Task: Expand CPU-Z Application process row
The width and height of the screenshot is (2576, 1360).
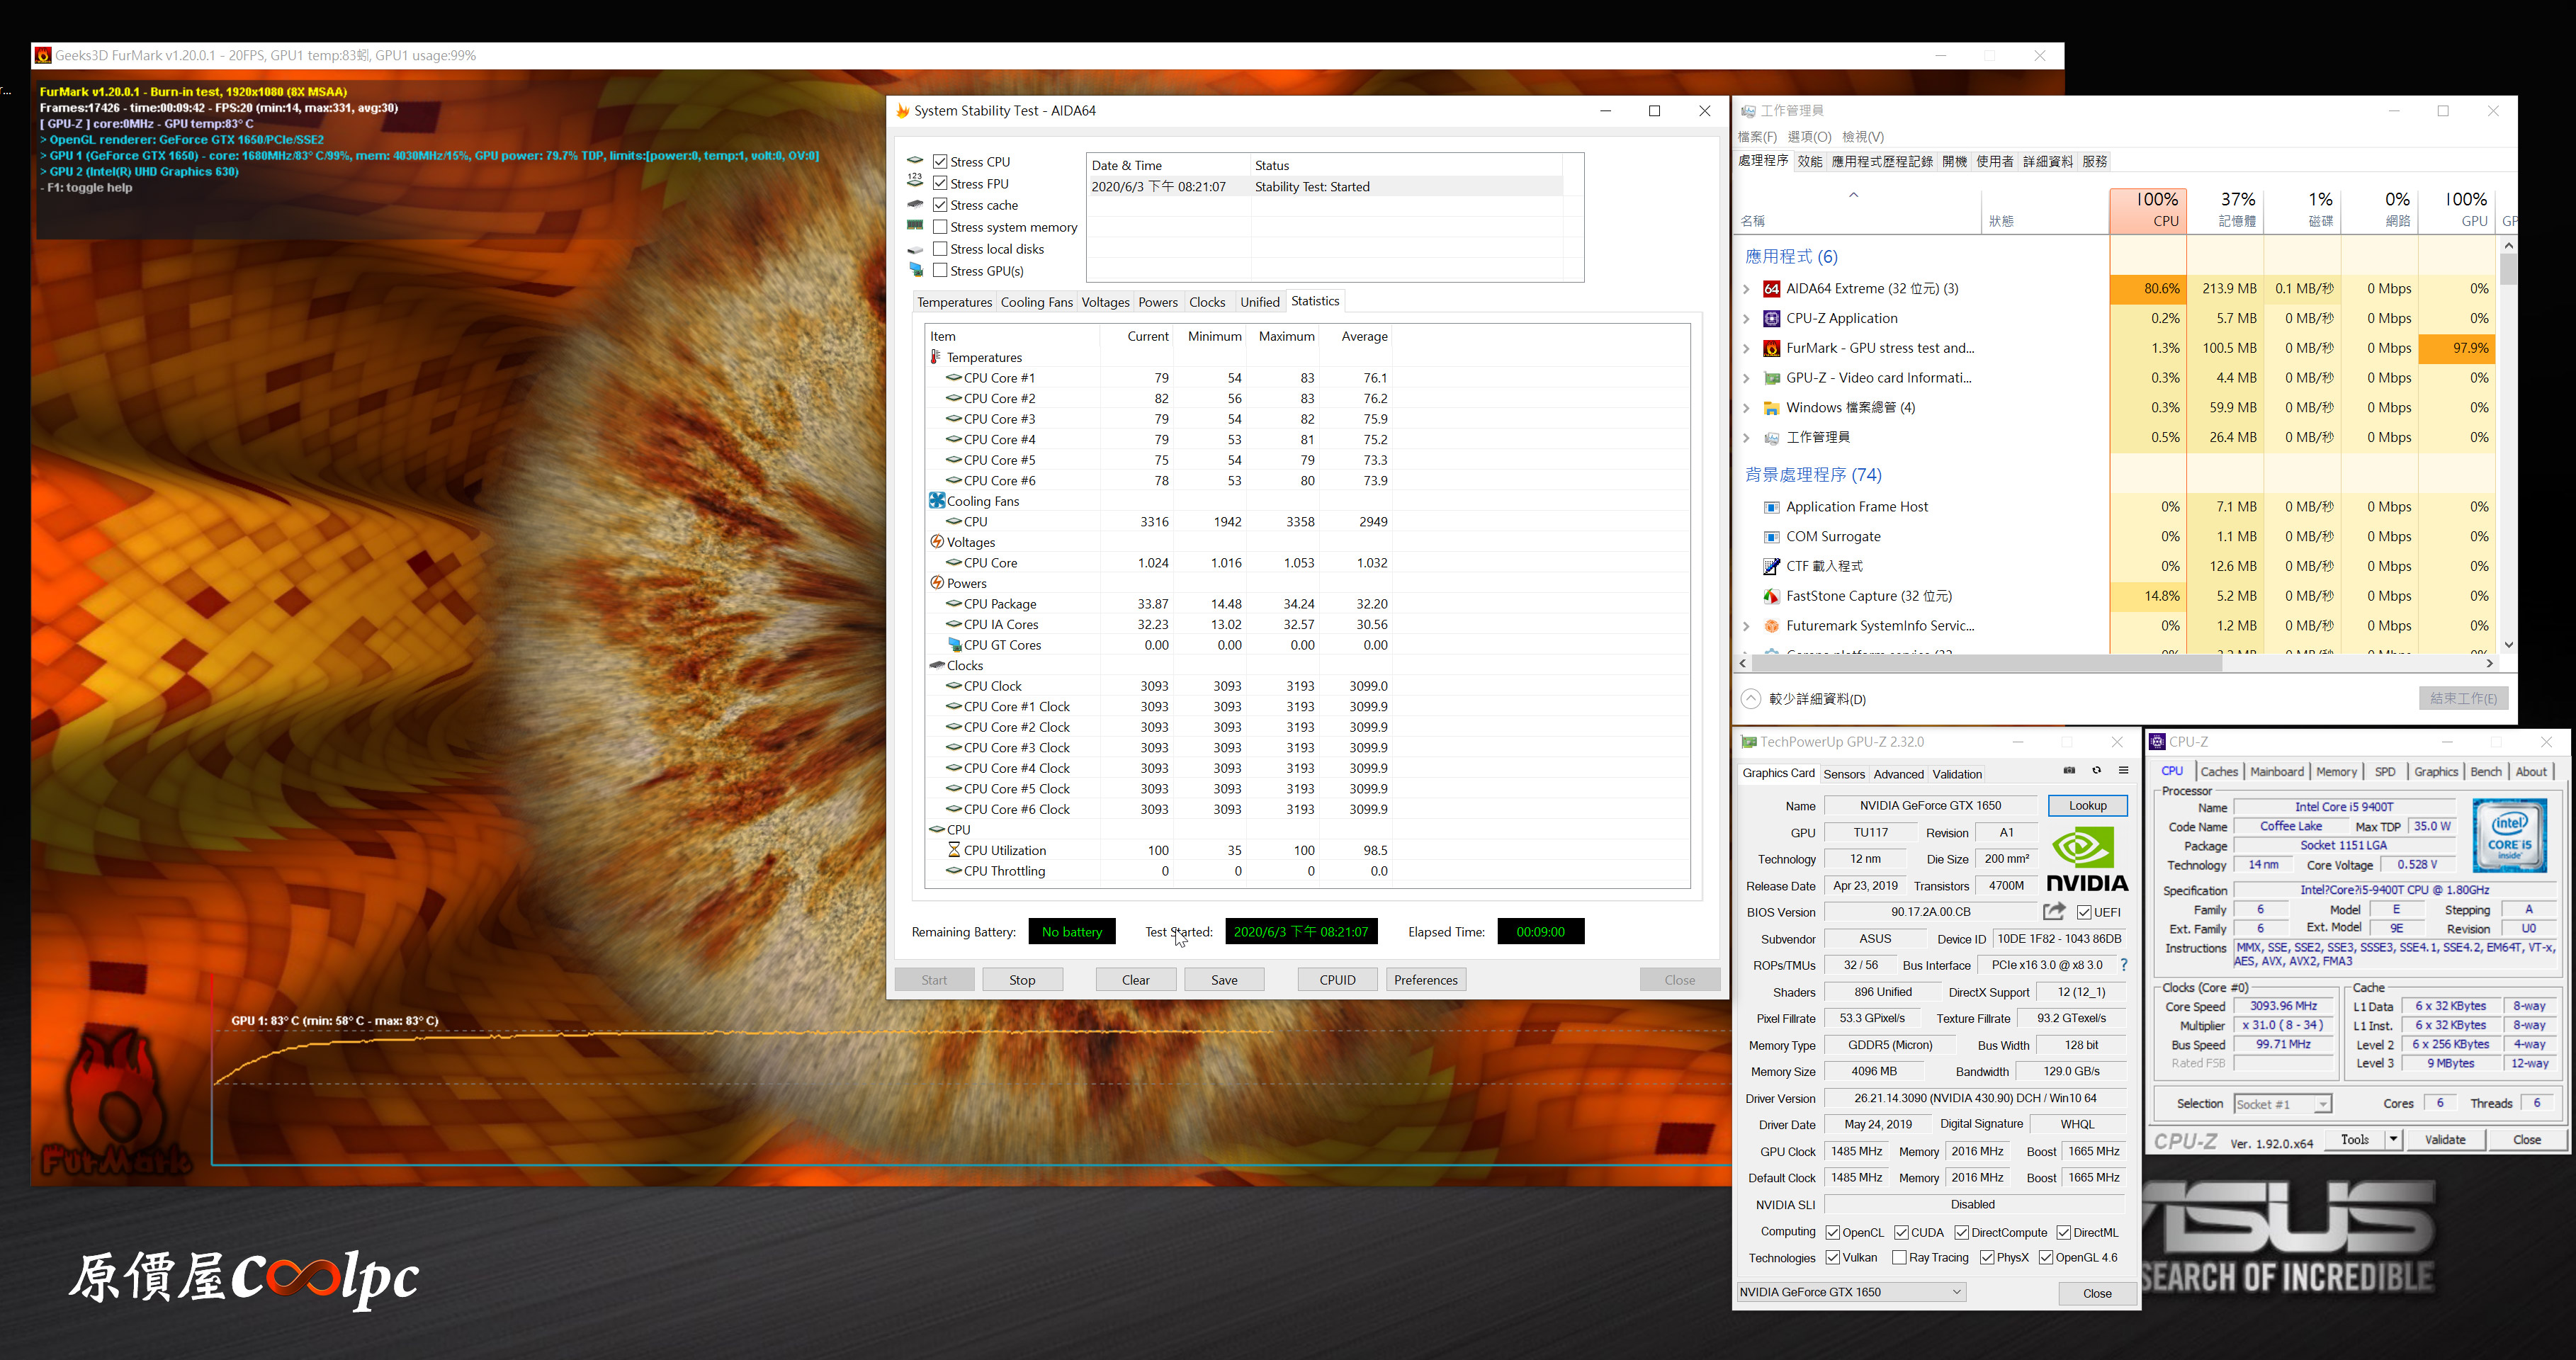Action: tap(1746, 318)
